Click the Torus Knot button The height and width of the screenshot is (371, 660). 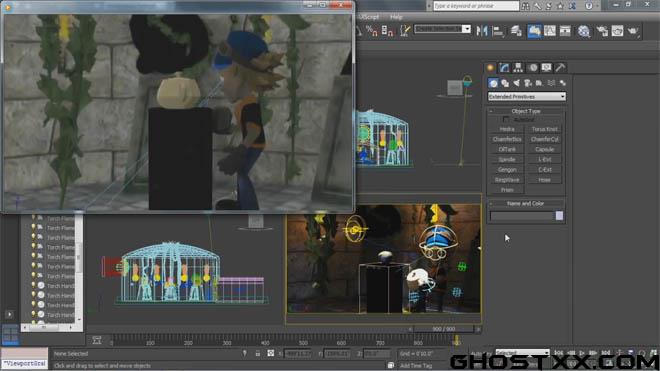[x=545, y=129]
